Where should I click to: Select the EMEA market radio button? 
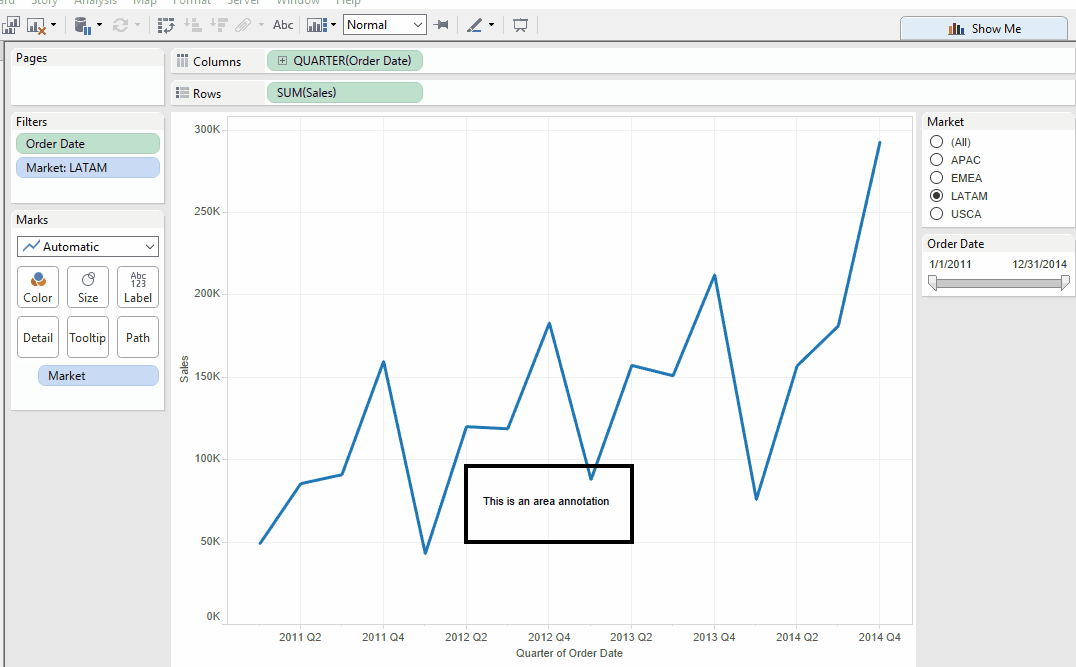937,178
